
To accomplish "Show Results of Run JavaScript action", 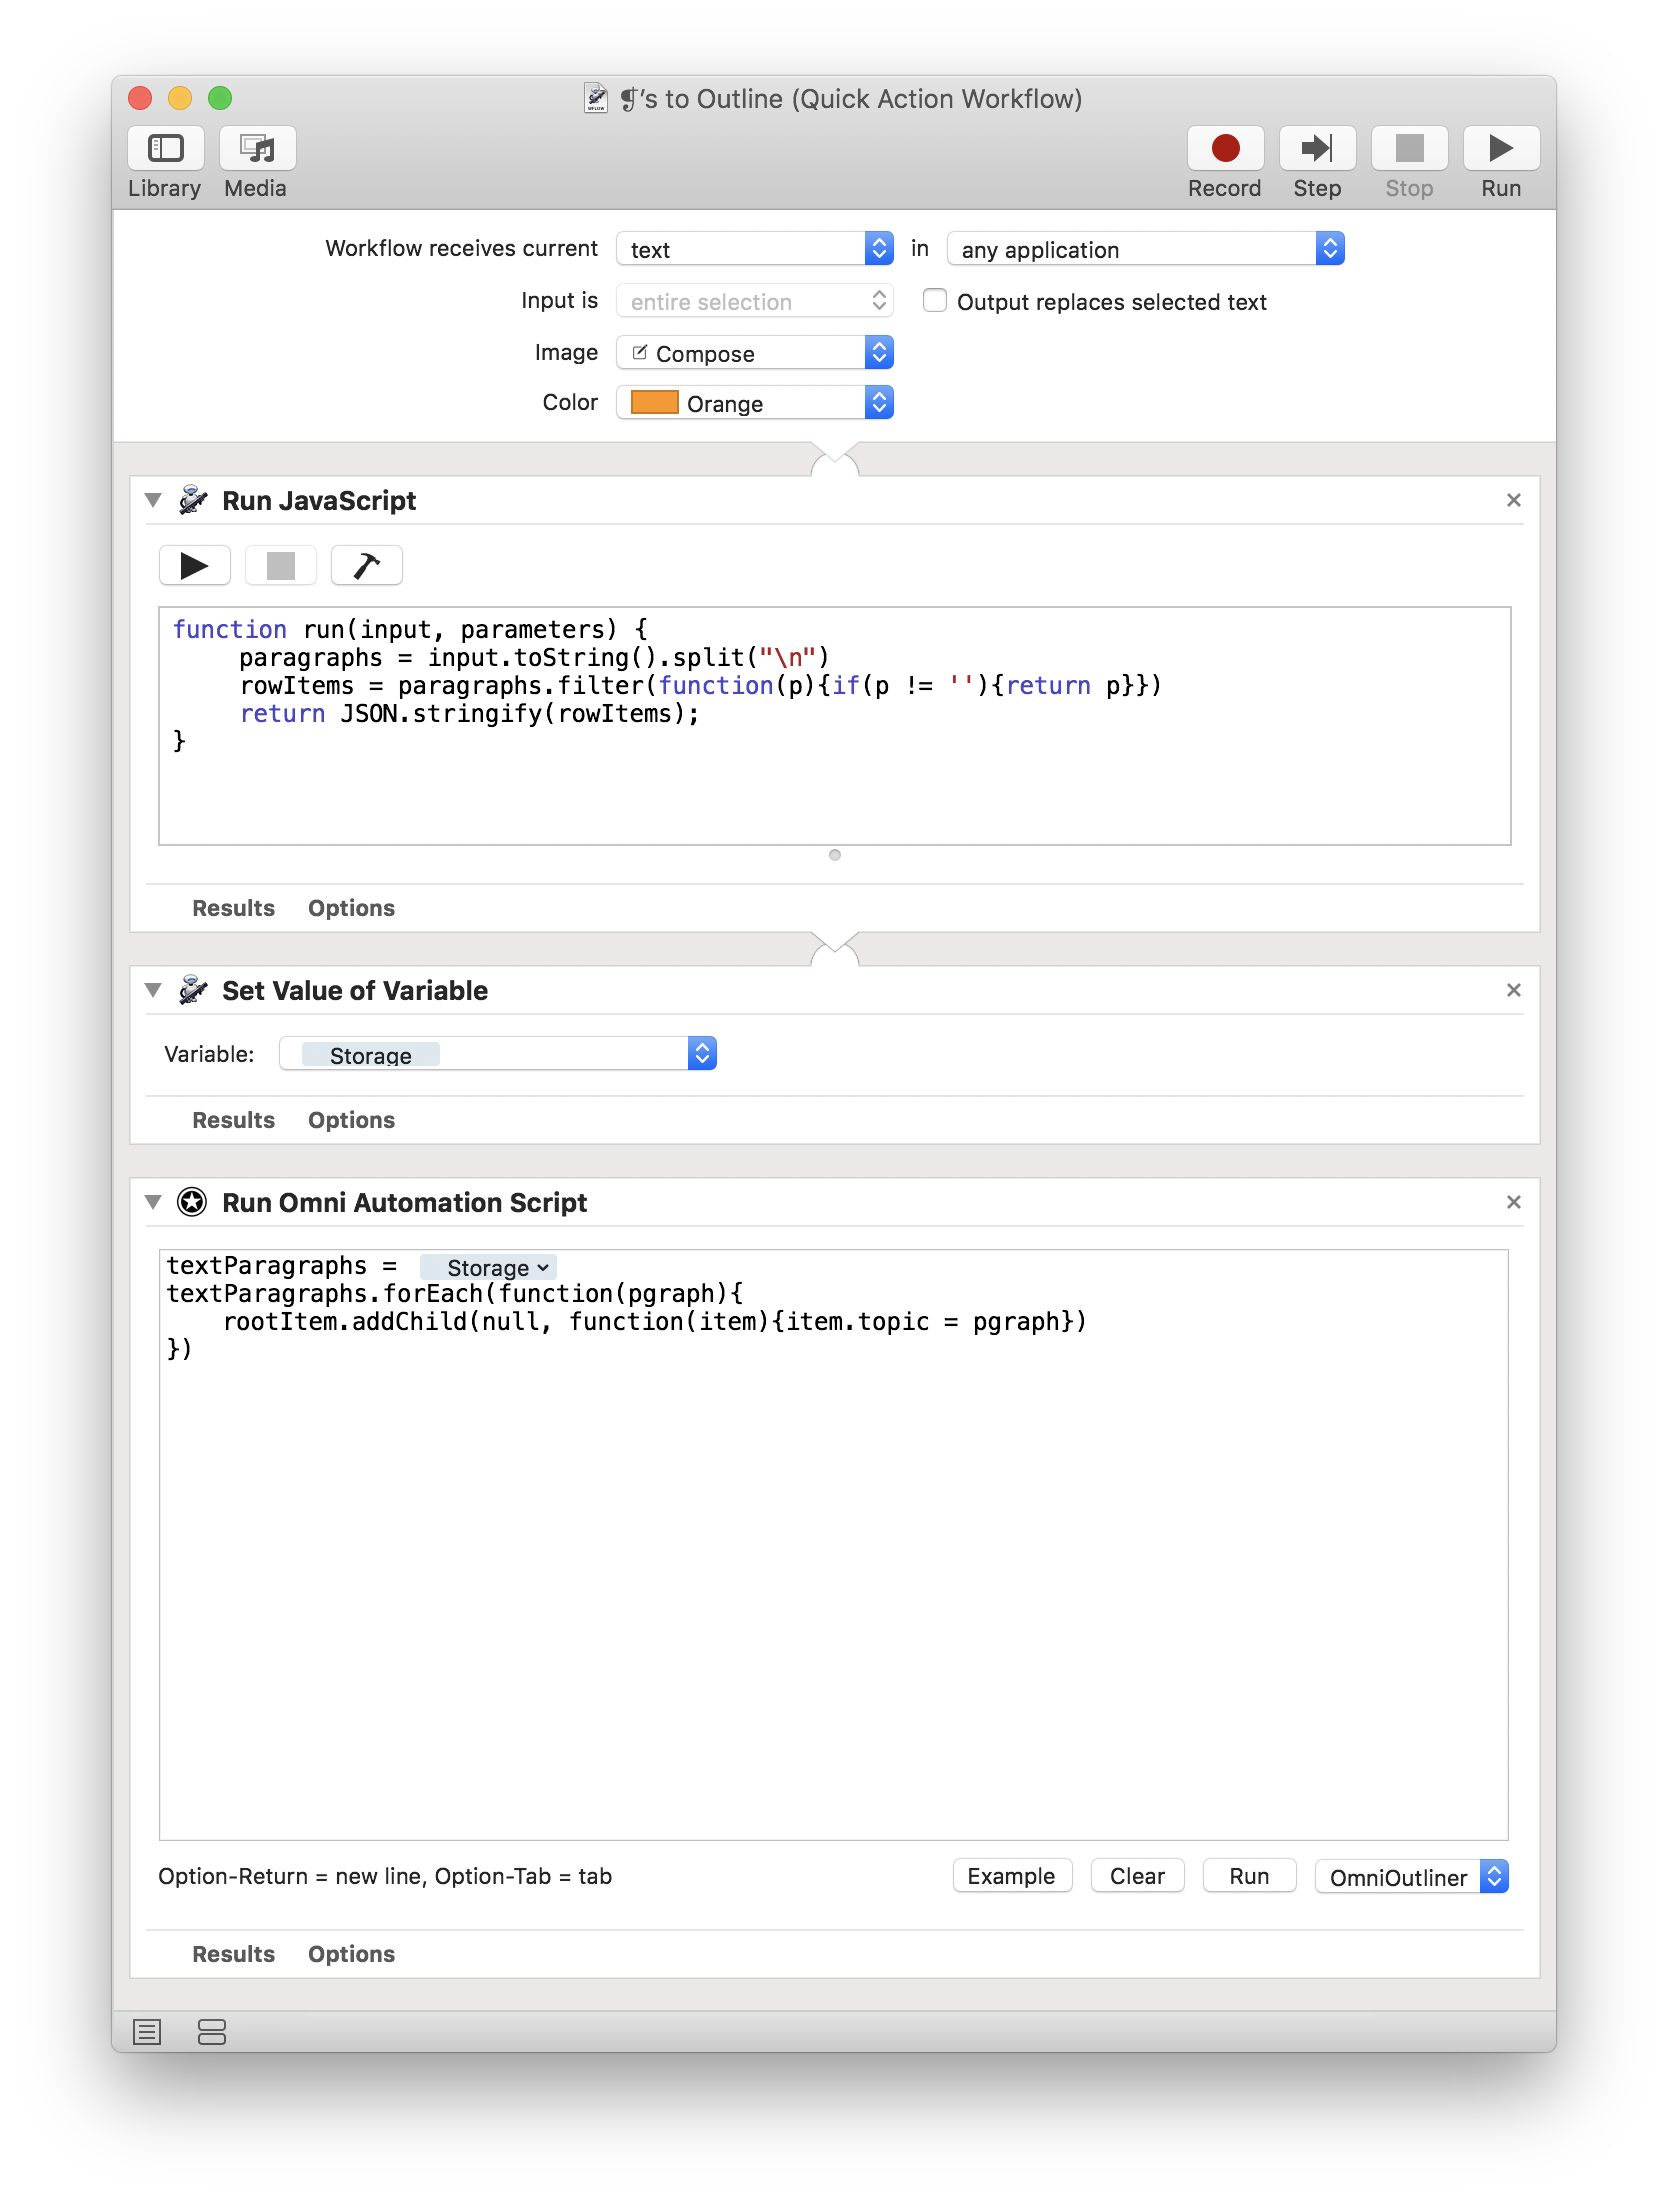I will click(233, 908).
